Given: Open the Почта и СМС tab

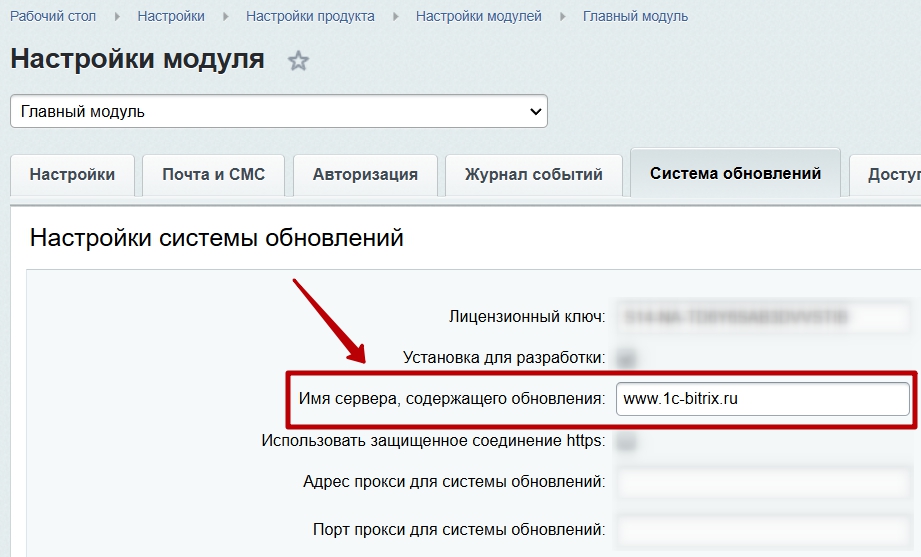Looking at the screenshot, I should [214, 175].
